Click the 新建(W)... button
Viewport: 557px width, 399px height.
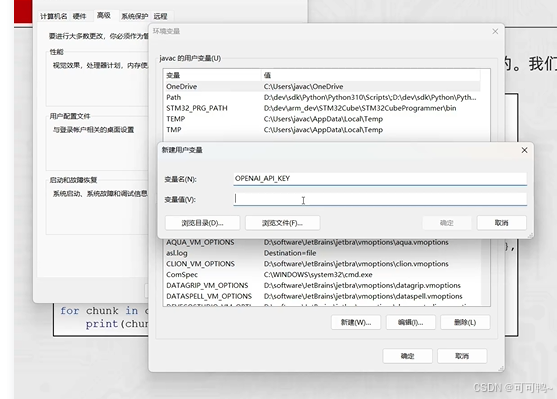356,323
